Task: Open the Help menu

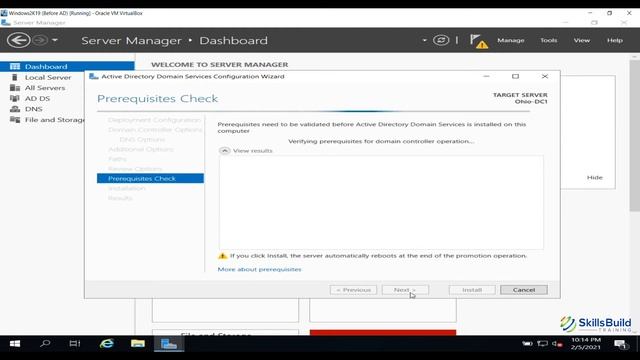Action: pyautogui.click(x=615, y=40)
